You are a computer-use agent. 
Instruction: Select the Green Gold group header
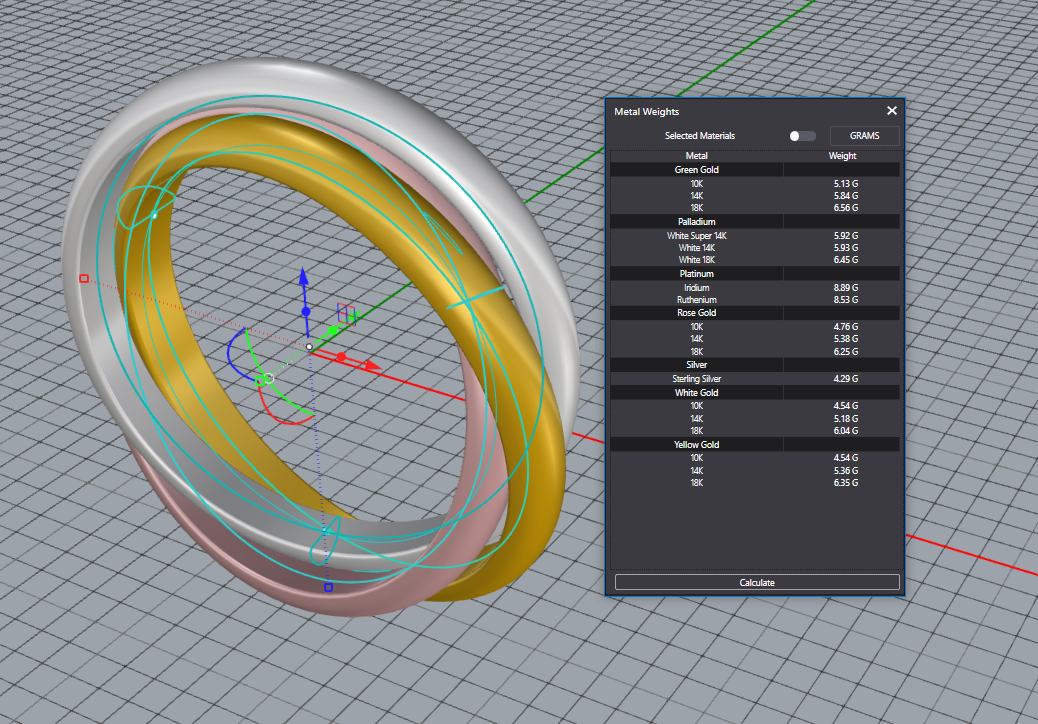696,170
